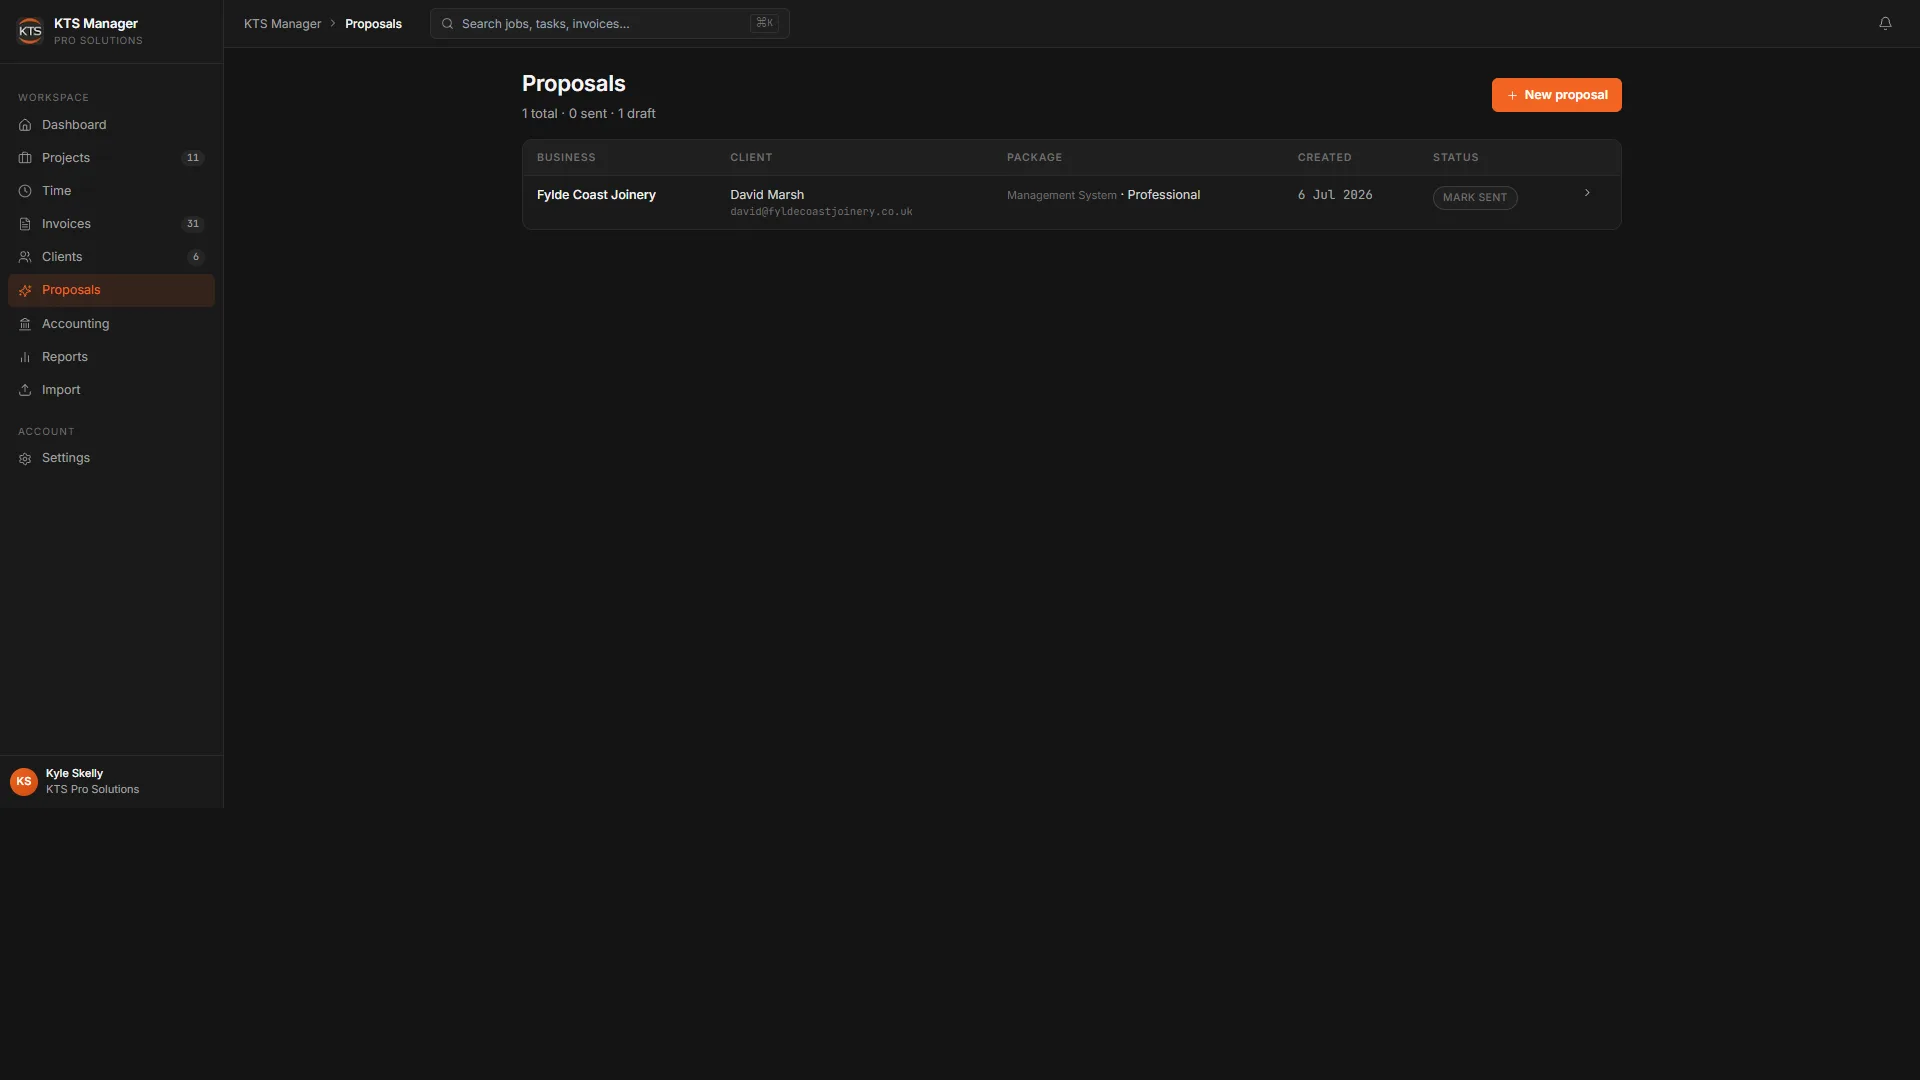Select the Proposals sidebar item
The image size is (1920, 1080).
[111, 290]
